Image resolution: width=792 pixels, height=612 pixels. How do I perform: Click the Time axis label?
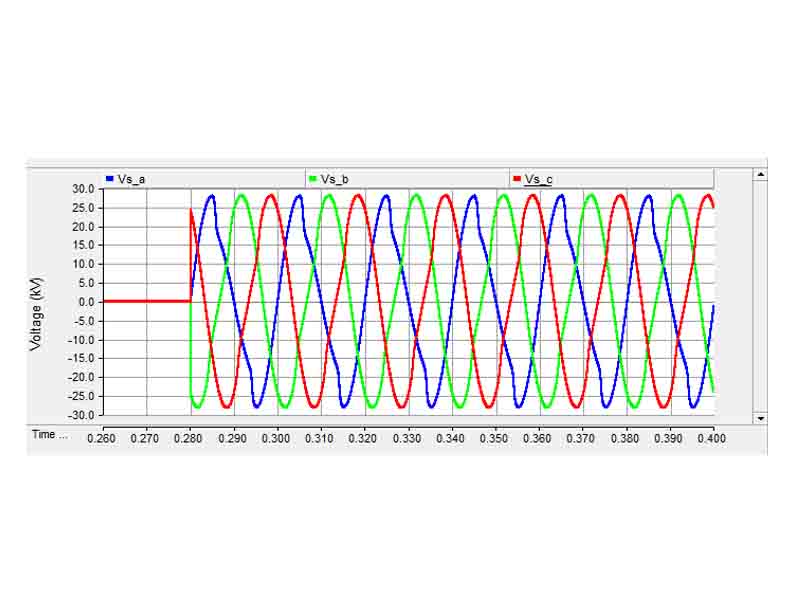tap(50, 435)
